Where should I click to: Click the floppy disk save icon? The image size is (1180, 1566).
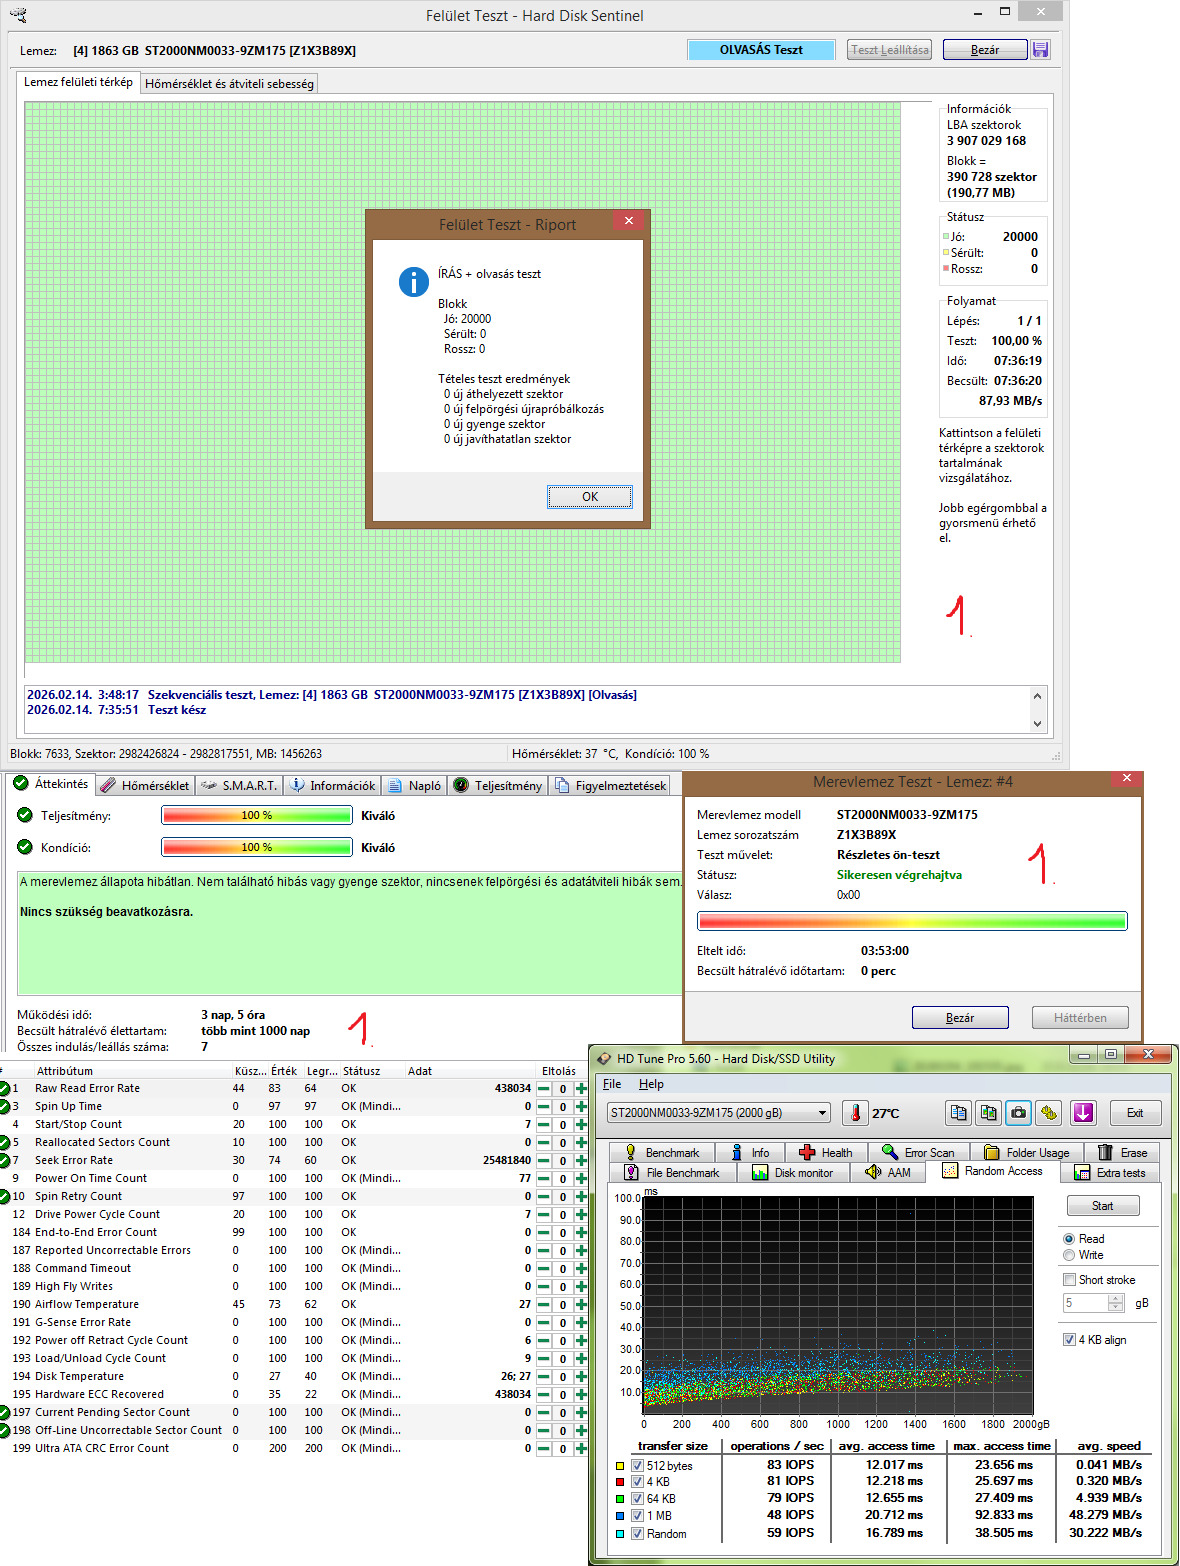(1041, 50)
